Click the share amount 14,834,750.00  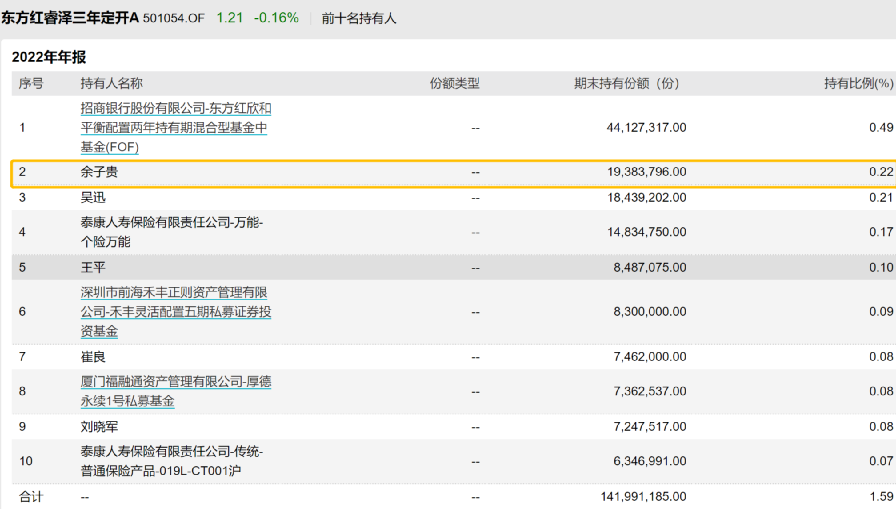click(x=646, y=232)
